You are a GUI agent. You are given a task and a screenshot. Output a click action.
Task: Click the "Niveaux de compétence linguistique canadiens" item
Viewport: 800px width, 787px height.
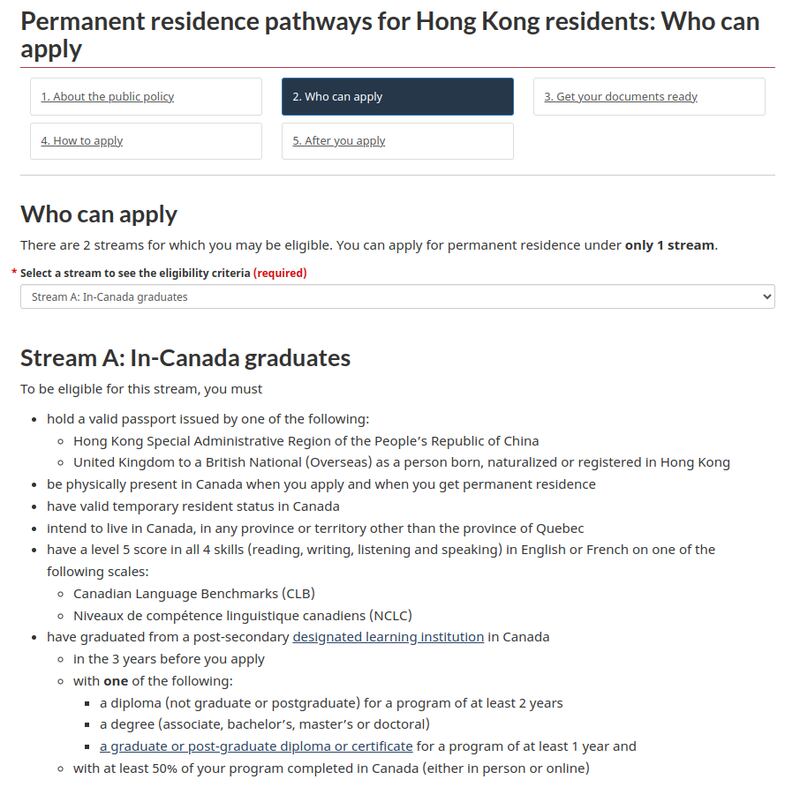pos(242,615)
